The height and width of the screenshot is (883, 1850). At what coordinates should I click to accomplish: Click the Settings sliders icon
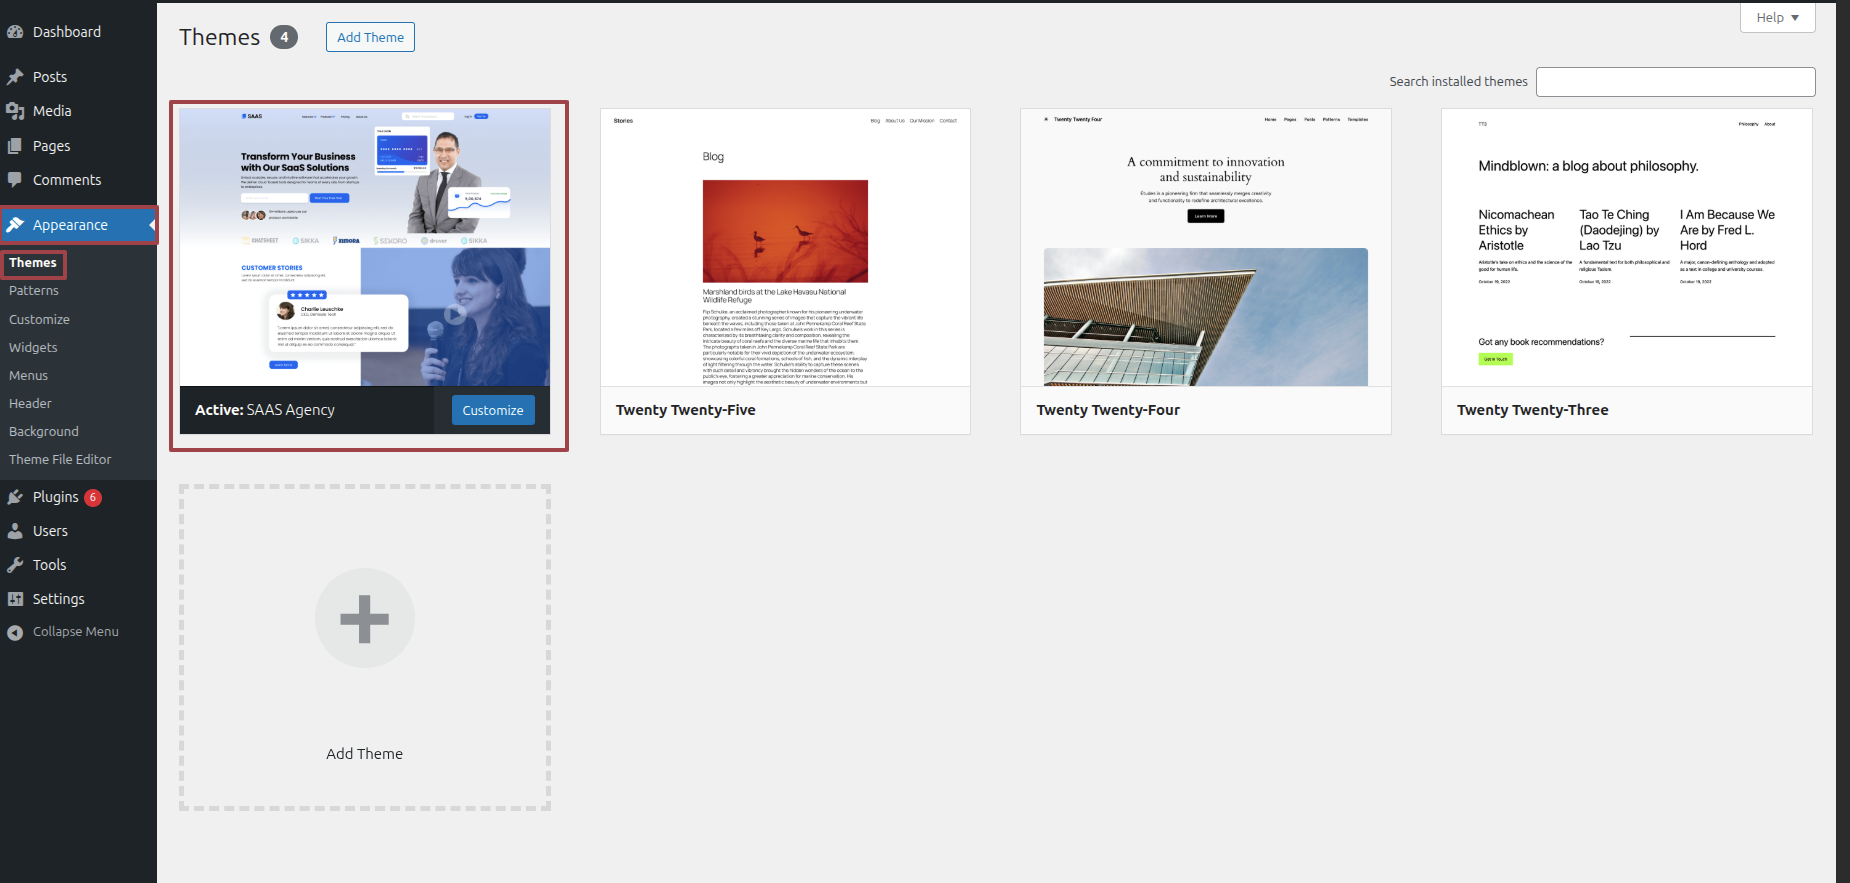tap(15, 599)
